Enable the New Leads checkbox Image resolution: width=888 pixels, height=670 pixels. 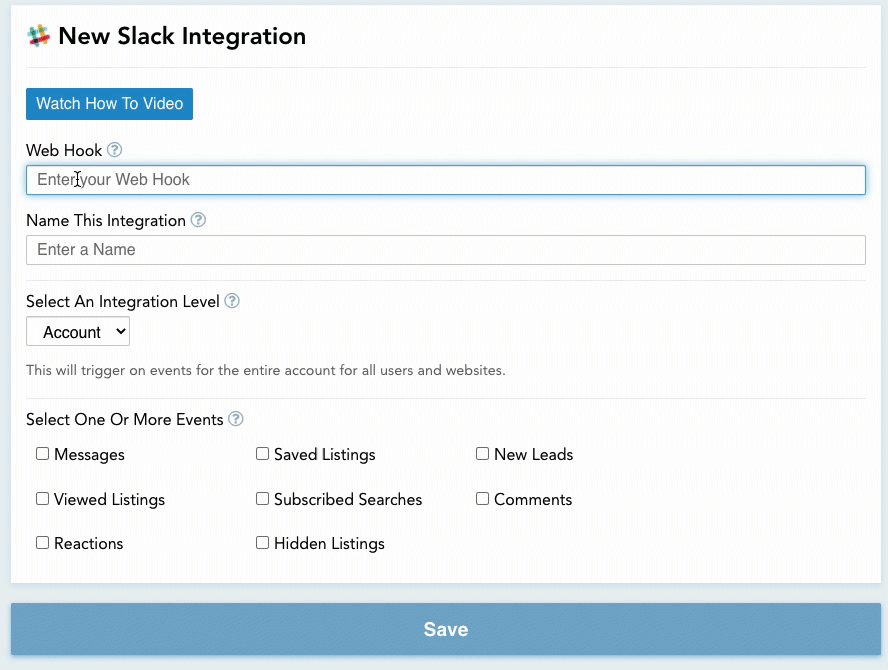pyautogui.click(x=483, y=454)
